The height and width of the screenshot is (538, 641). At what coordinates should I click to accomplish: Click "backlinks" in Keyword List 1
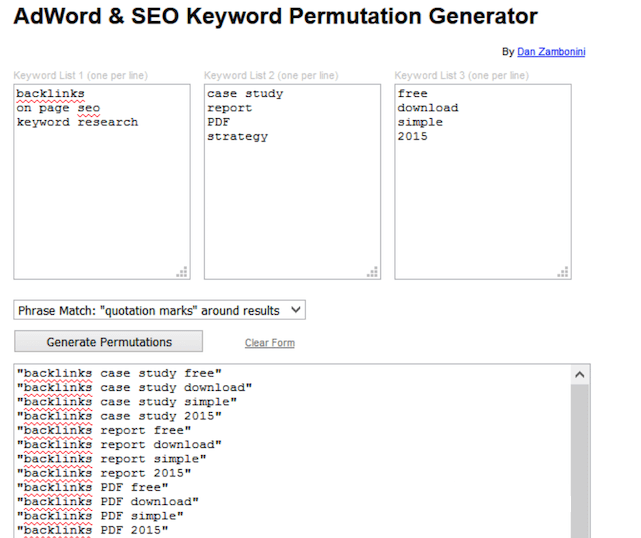click(x=50, y=94)
